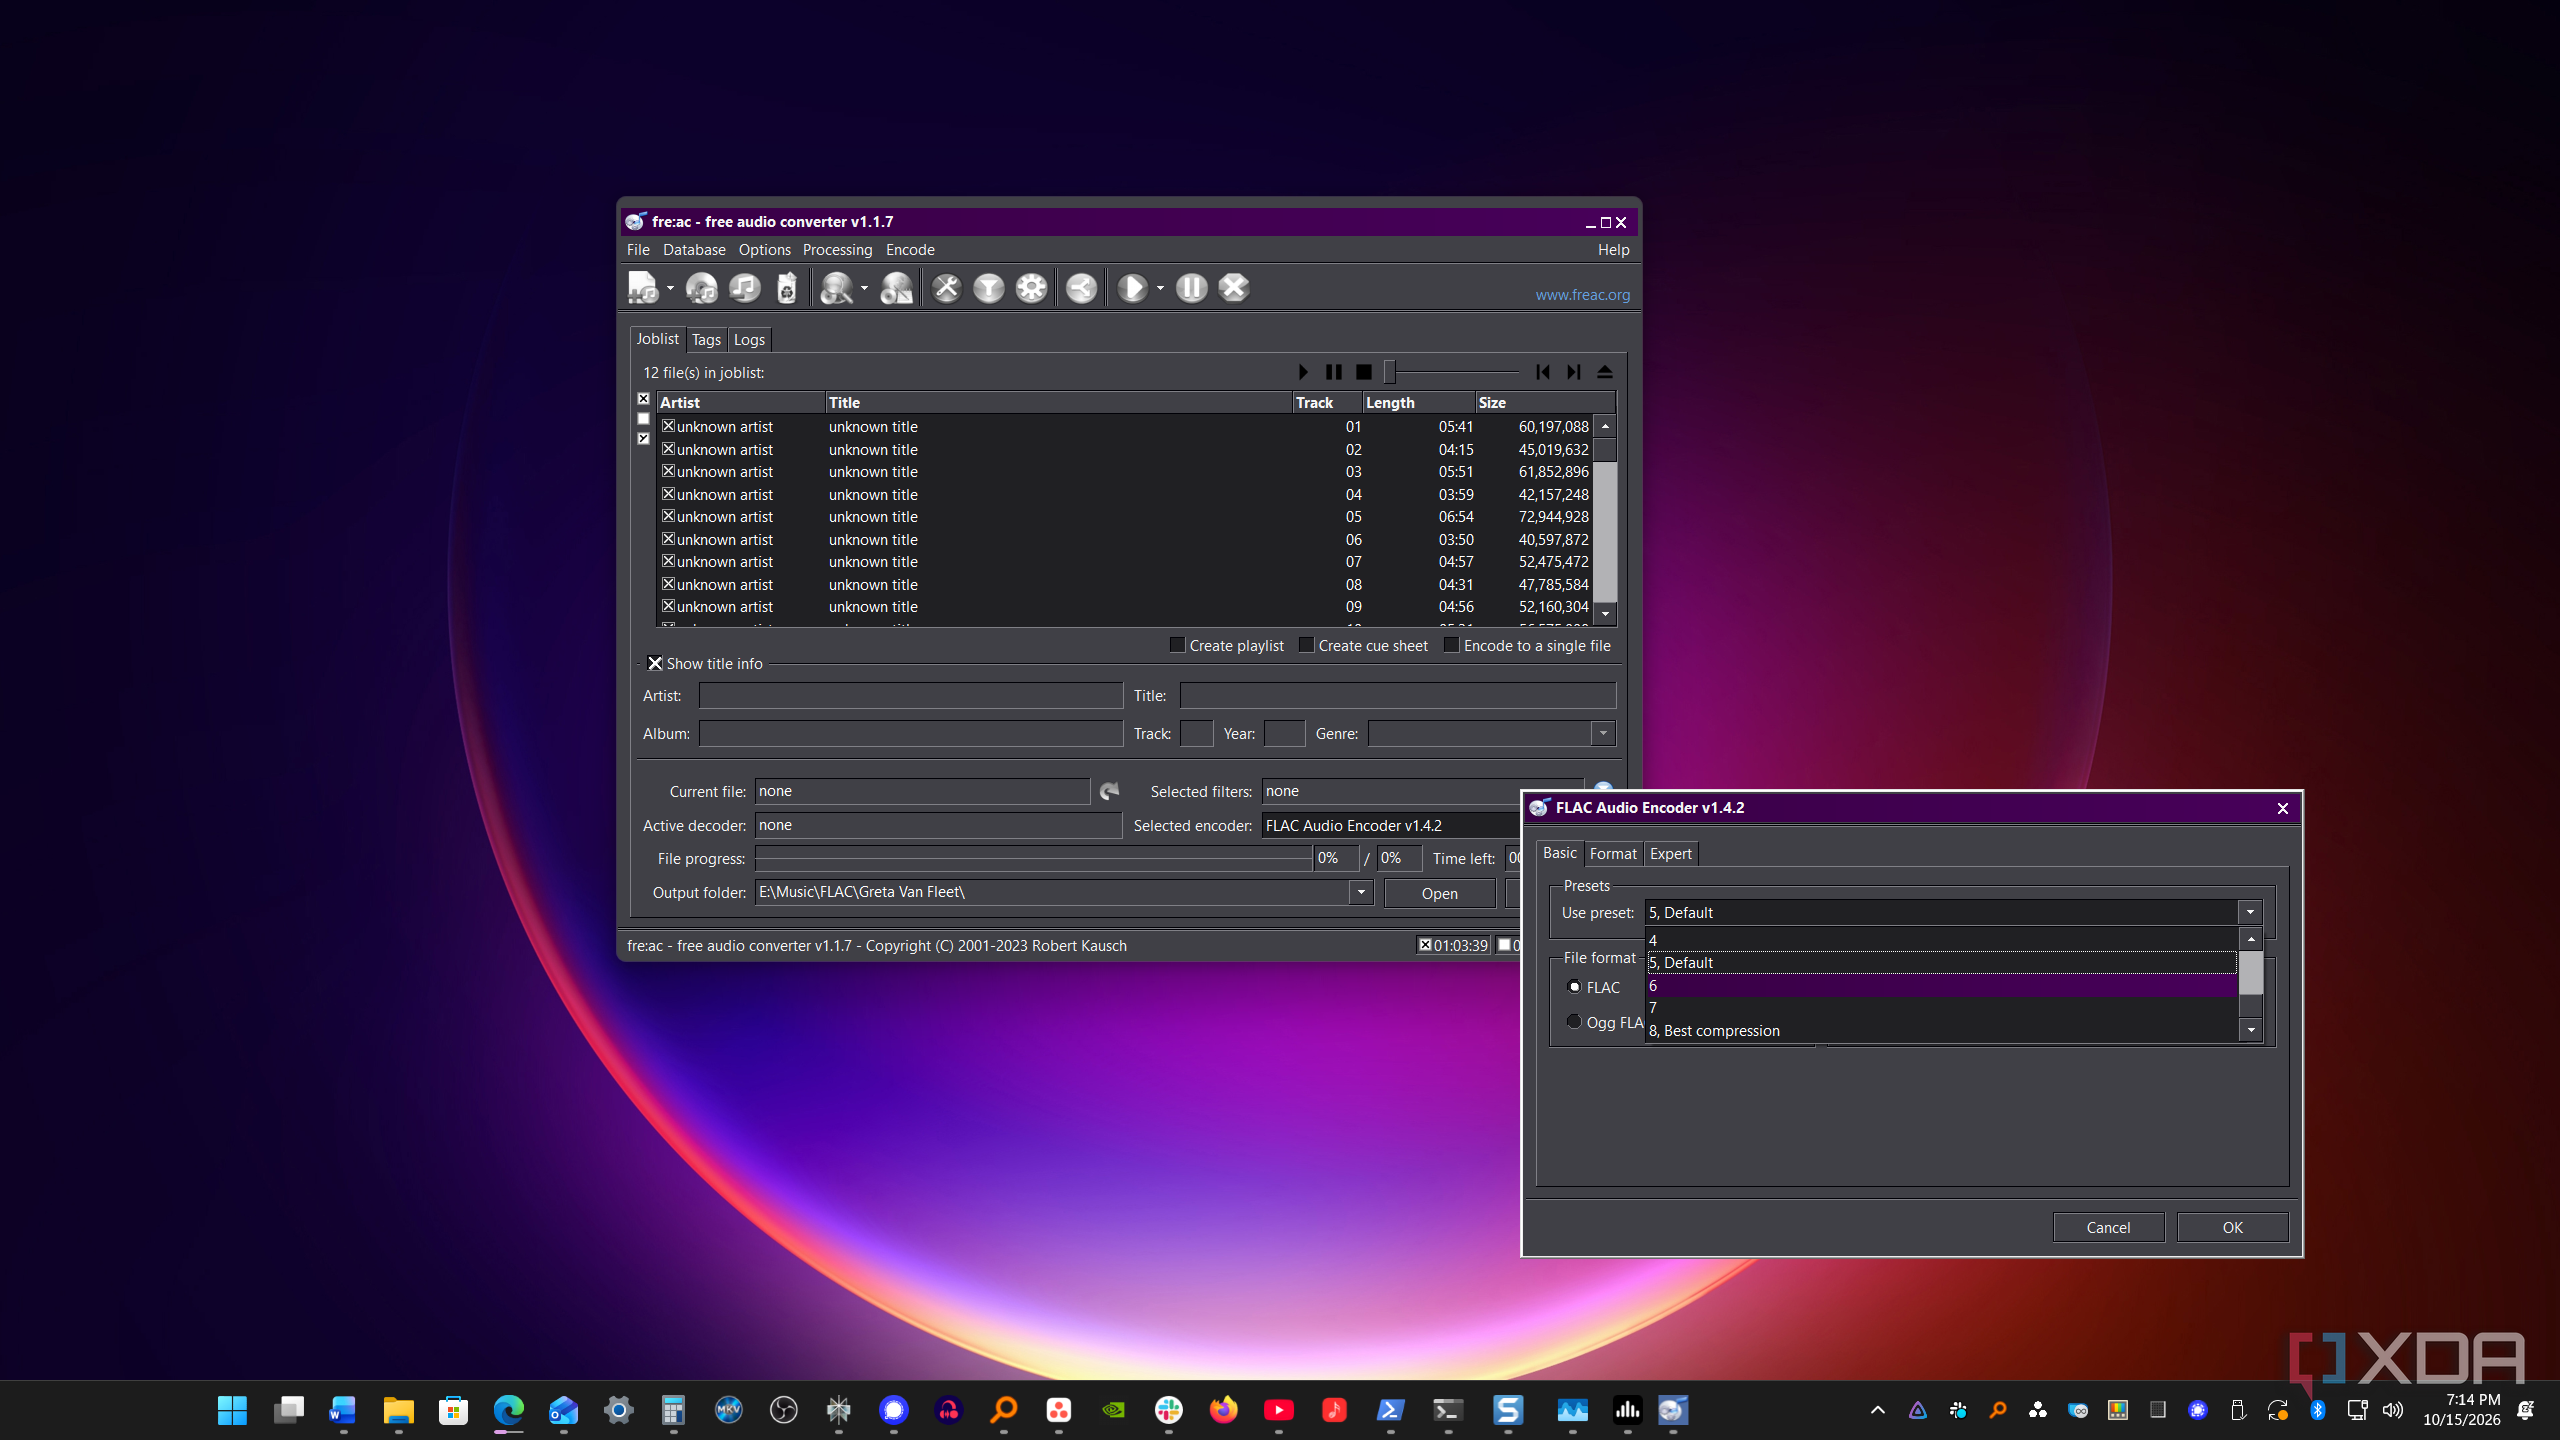Select preset 7 in the dropdown list
The image size is (2560, 1440).
1941,1008
